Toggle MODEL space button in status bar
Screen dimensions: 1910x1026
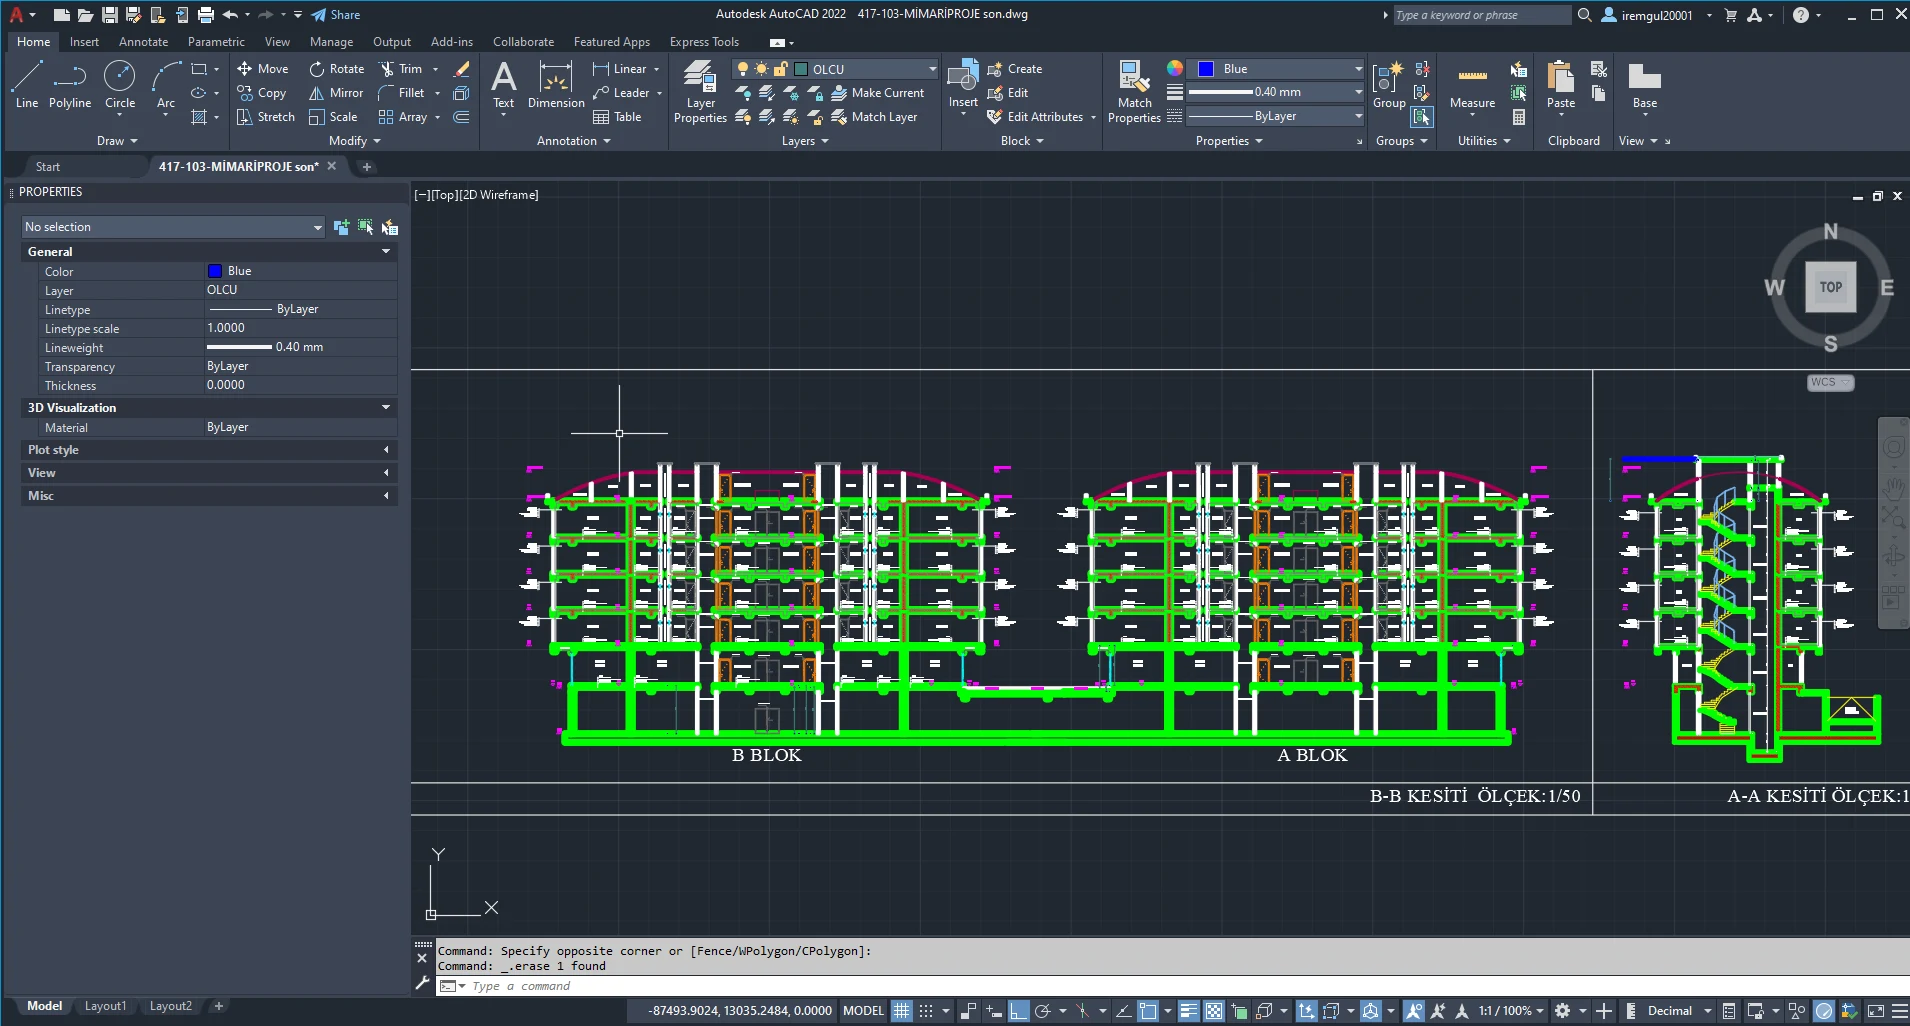point(863,1011)
